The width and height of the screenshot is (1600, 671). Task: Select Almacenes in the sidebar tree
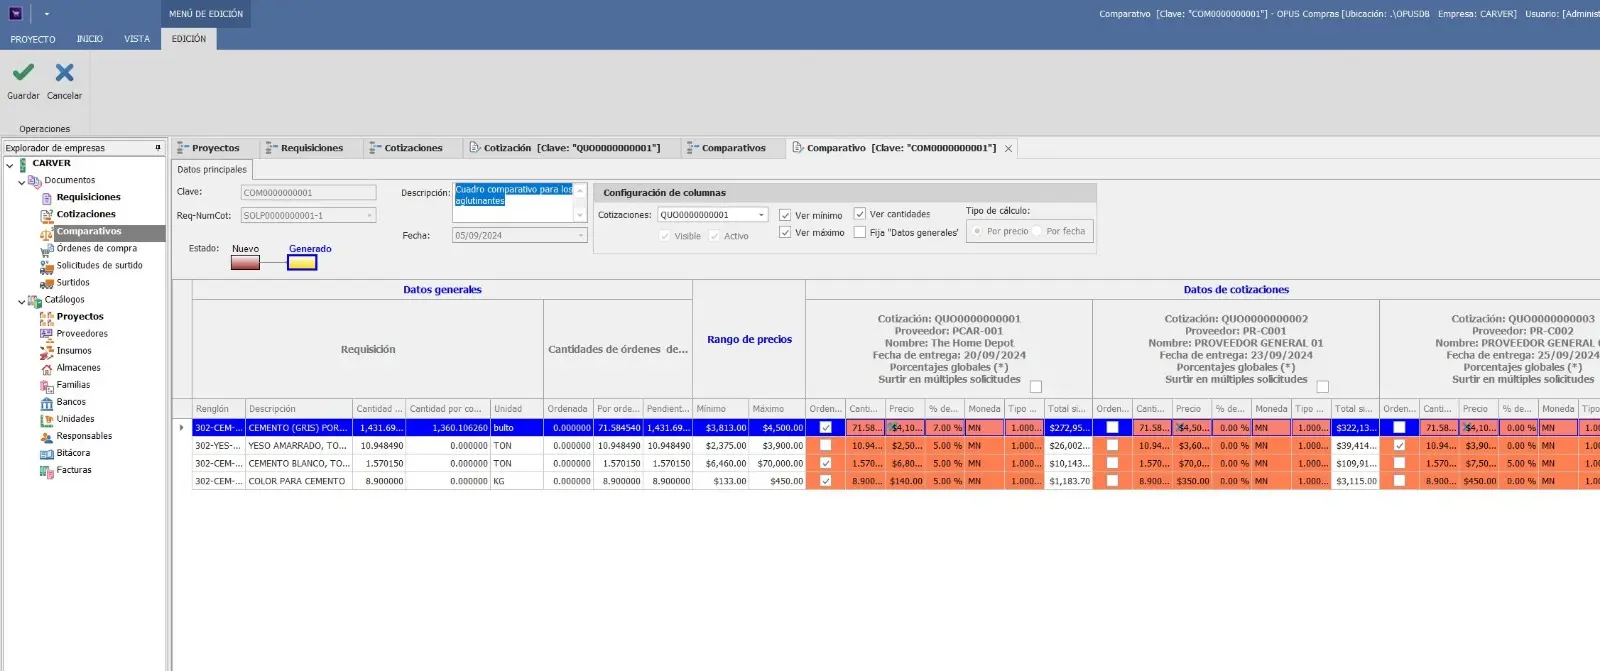tap(78, 368)
